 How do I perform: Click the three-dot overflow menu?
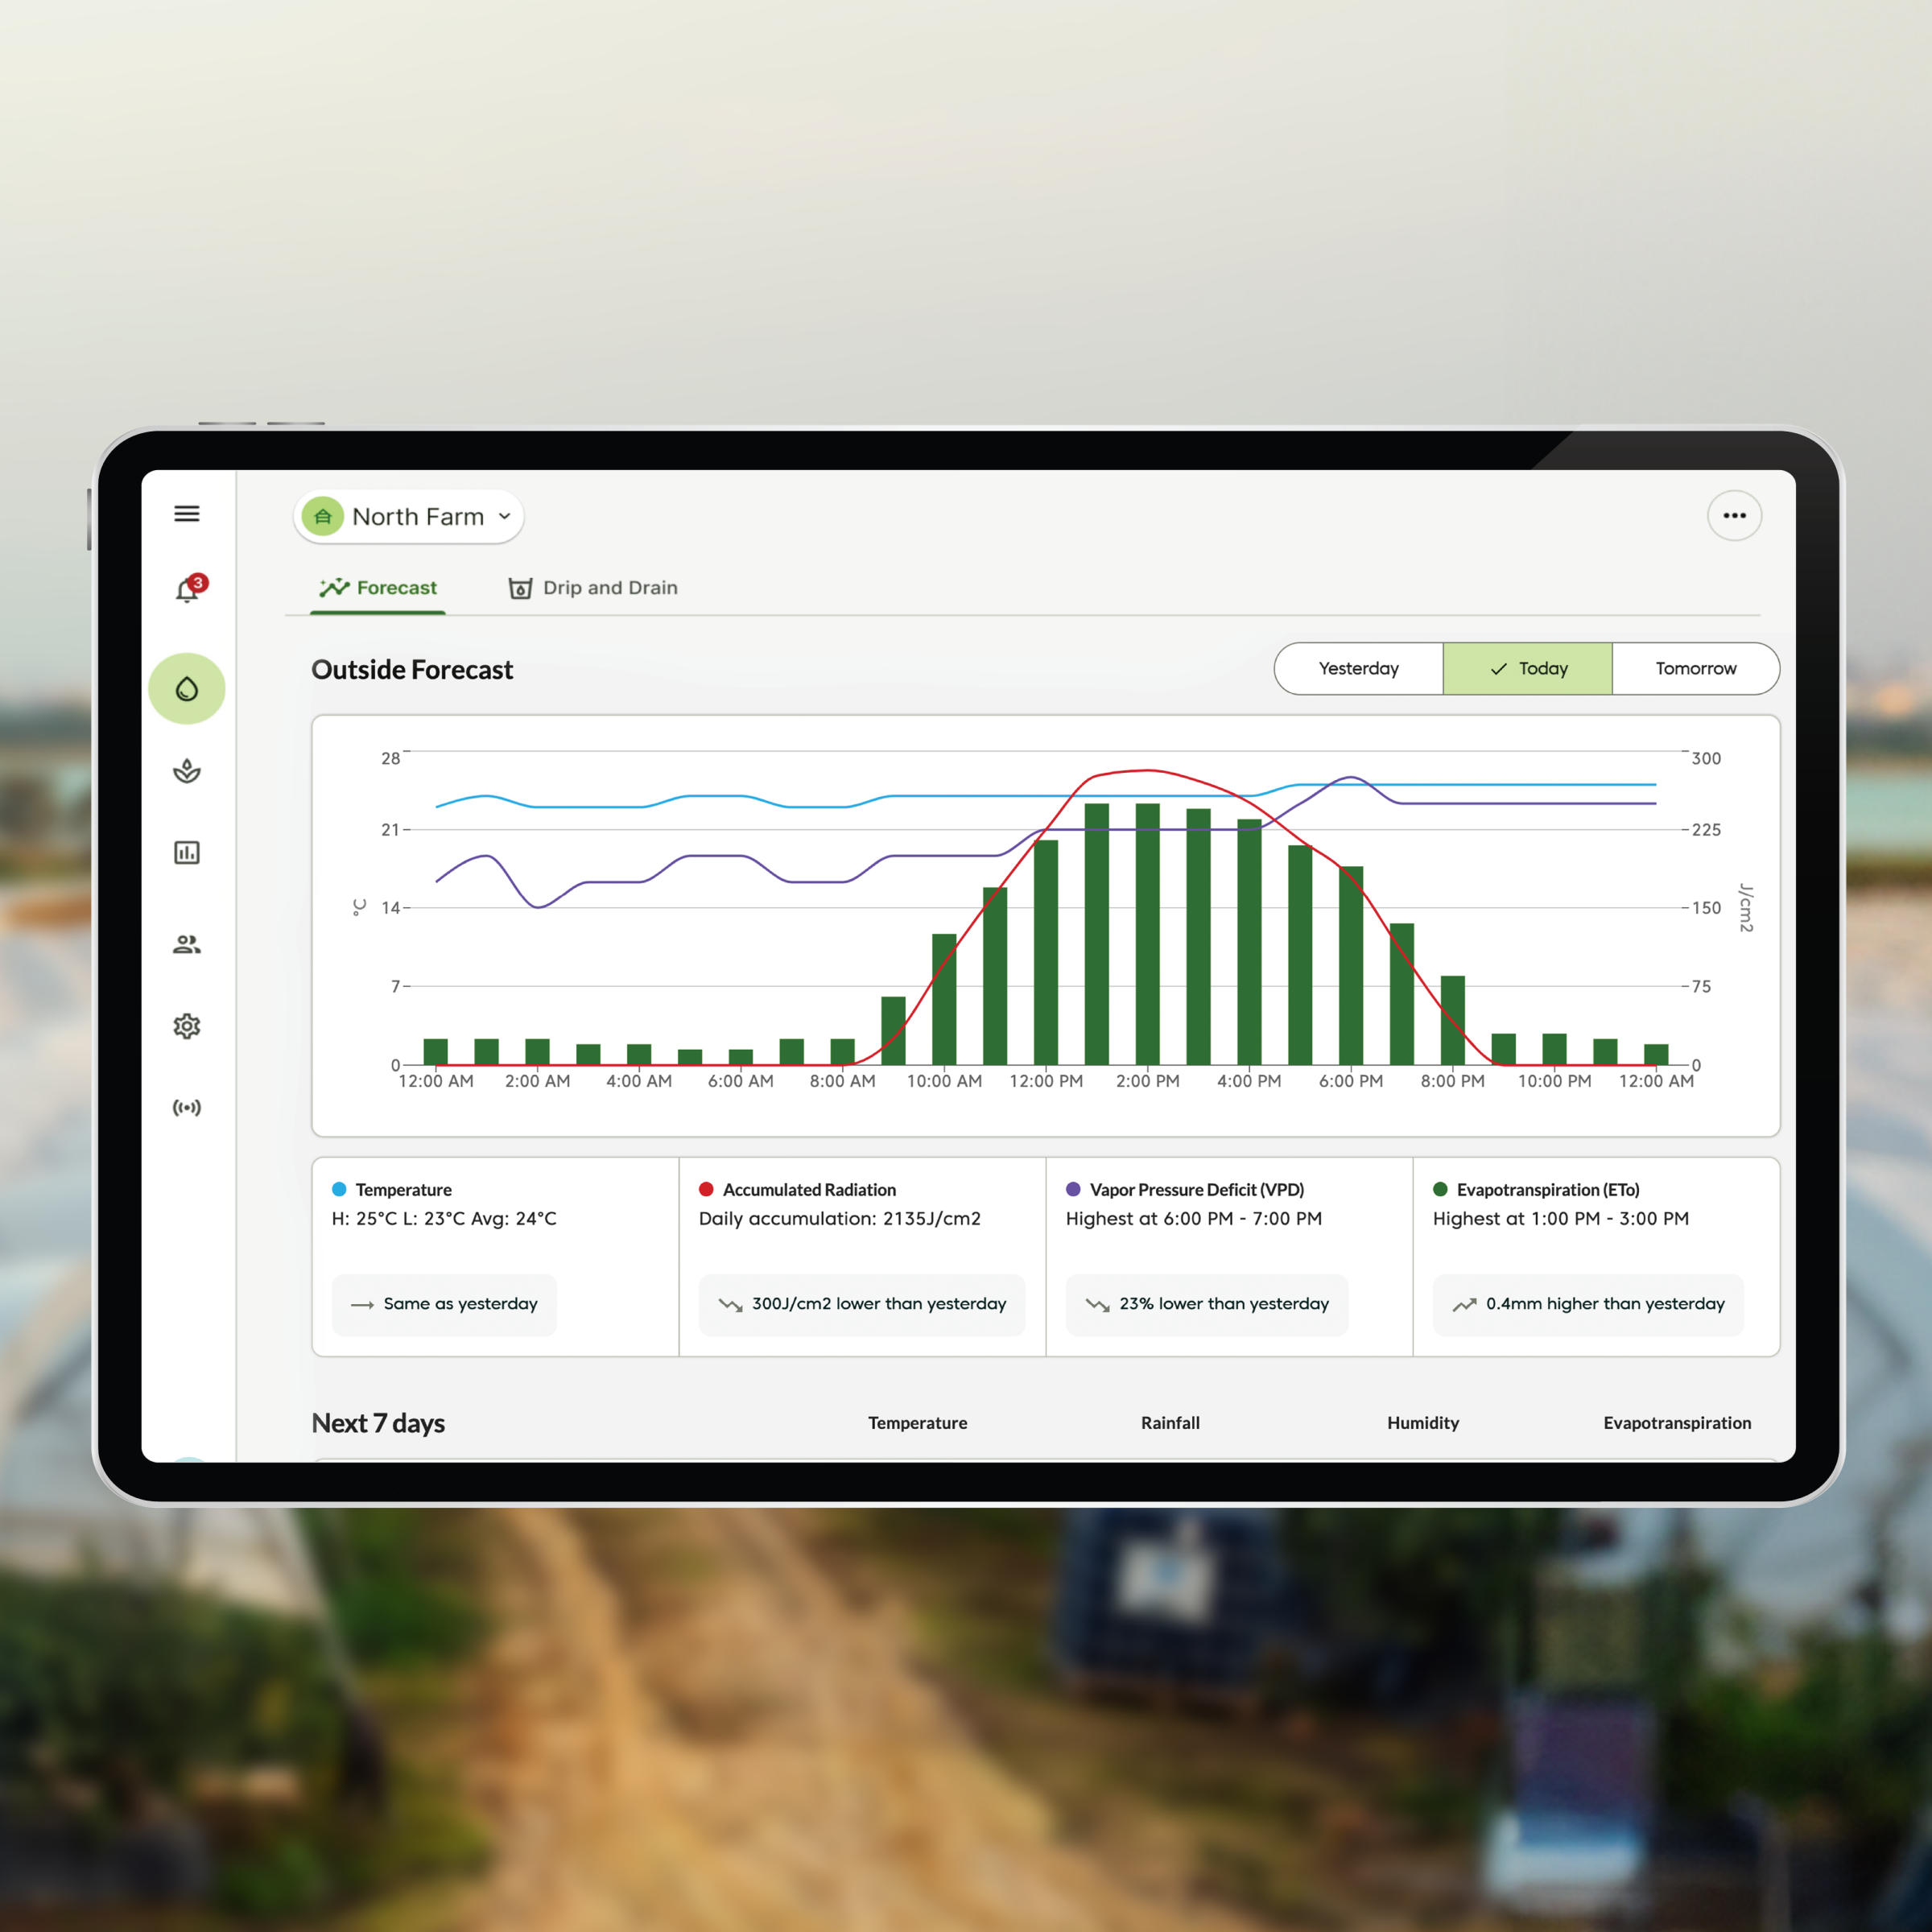[x=1736, y=517]
